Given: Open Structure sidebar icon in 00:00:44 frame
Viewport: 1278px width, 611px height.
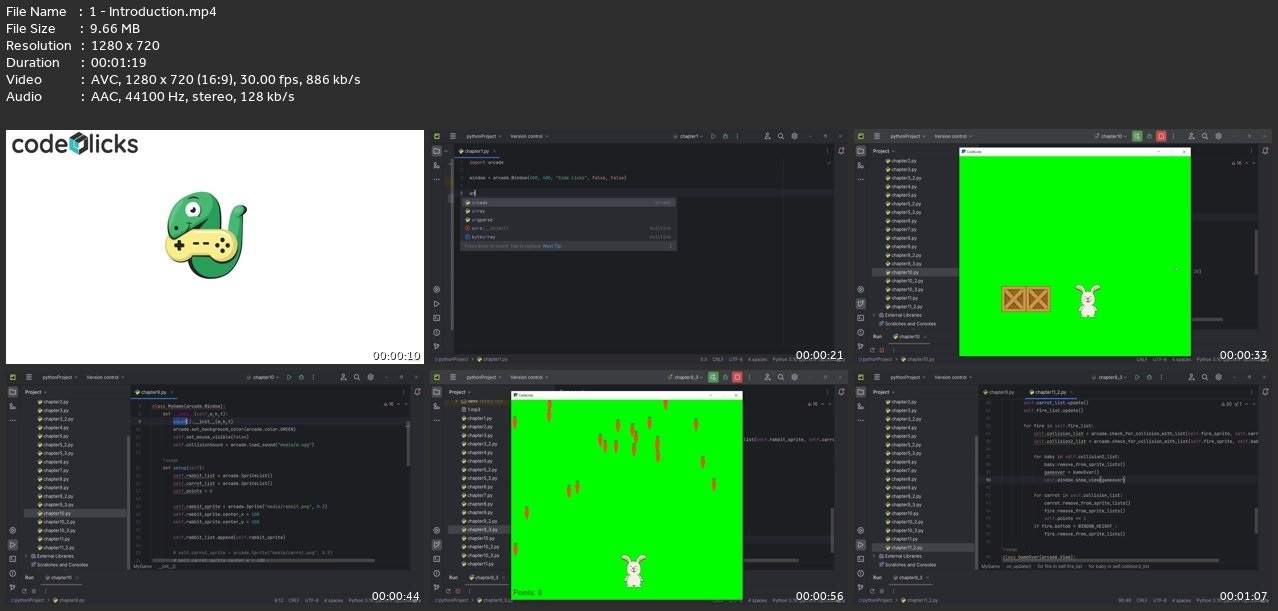Looking at the screenshot, I should (12, 406).
